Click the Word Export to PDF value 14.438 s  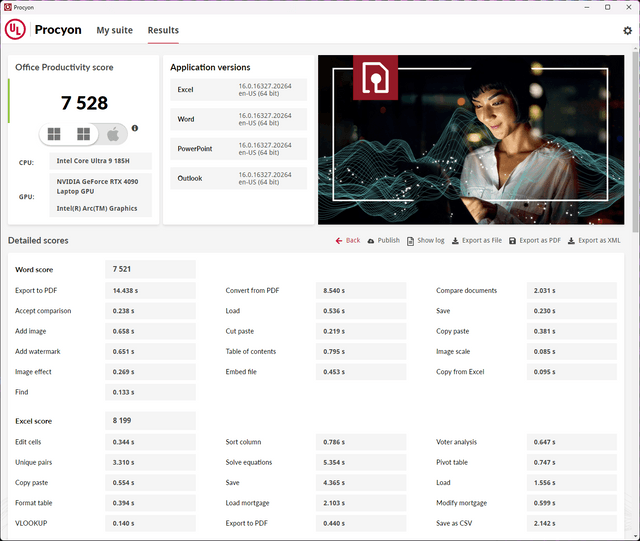(x=150, y=291)
